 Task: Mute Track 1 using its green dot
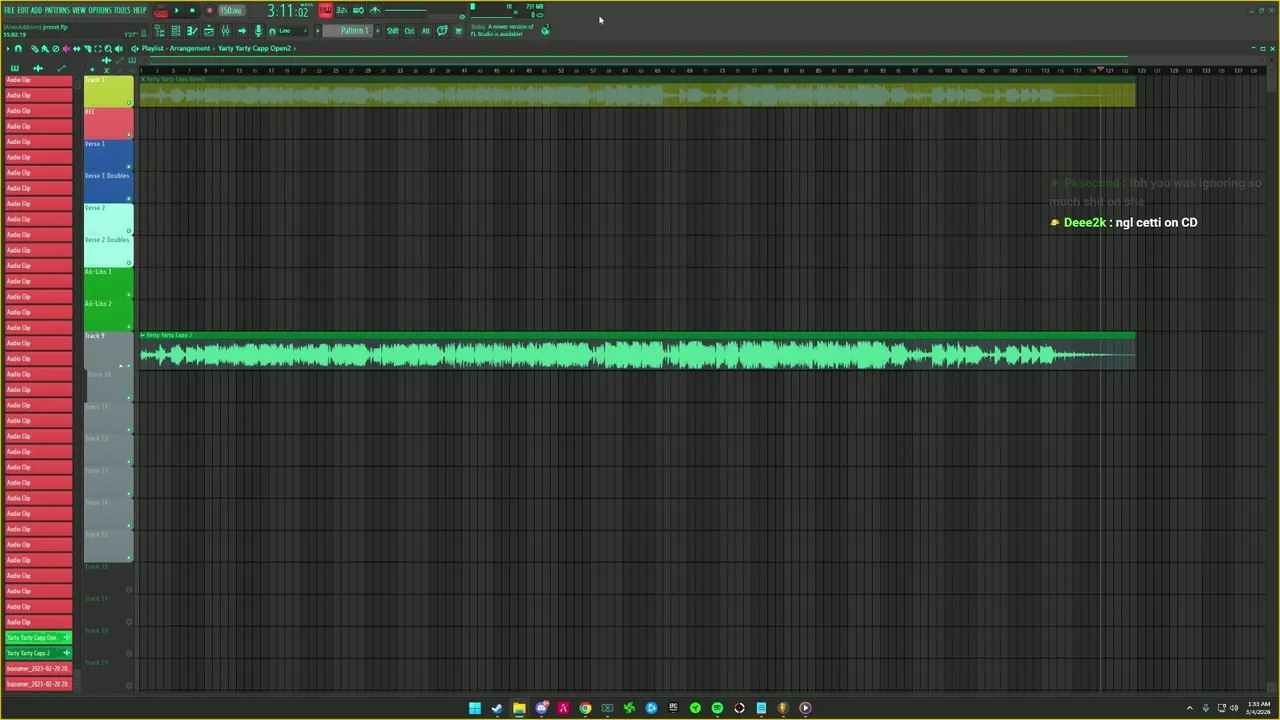tap(129, 102)
